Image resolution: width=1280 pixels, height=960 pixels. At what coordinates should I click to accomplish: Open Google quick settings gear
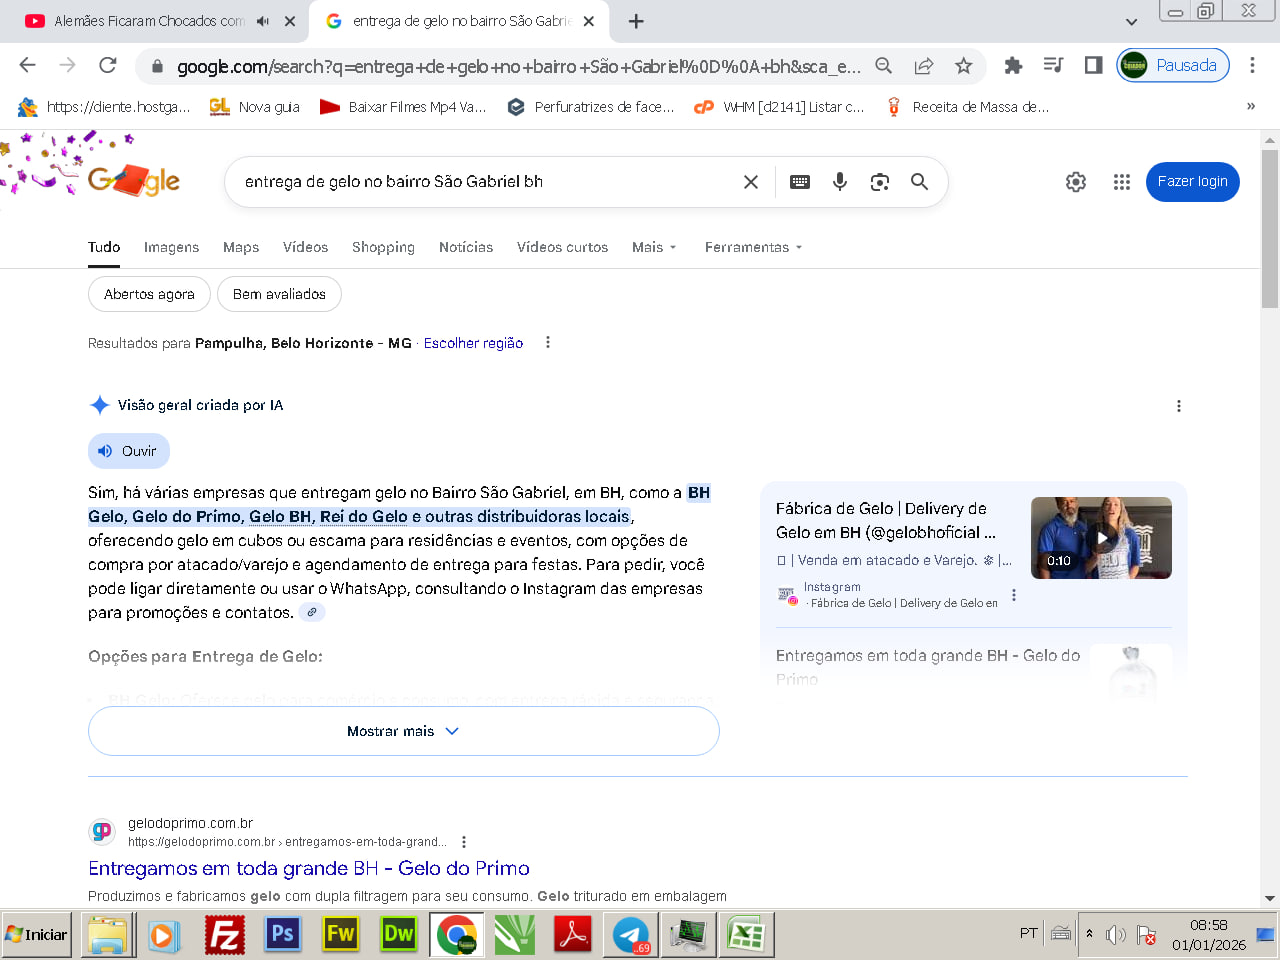coord(1076,181)
